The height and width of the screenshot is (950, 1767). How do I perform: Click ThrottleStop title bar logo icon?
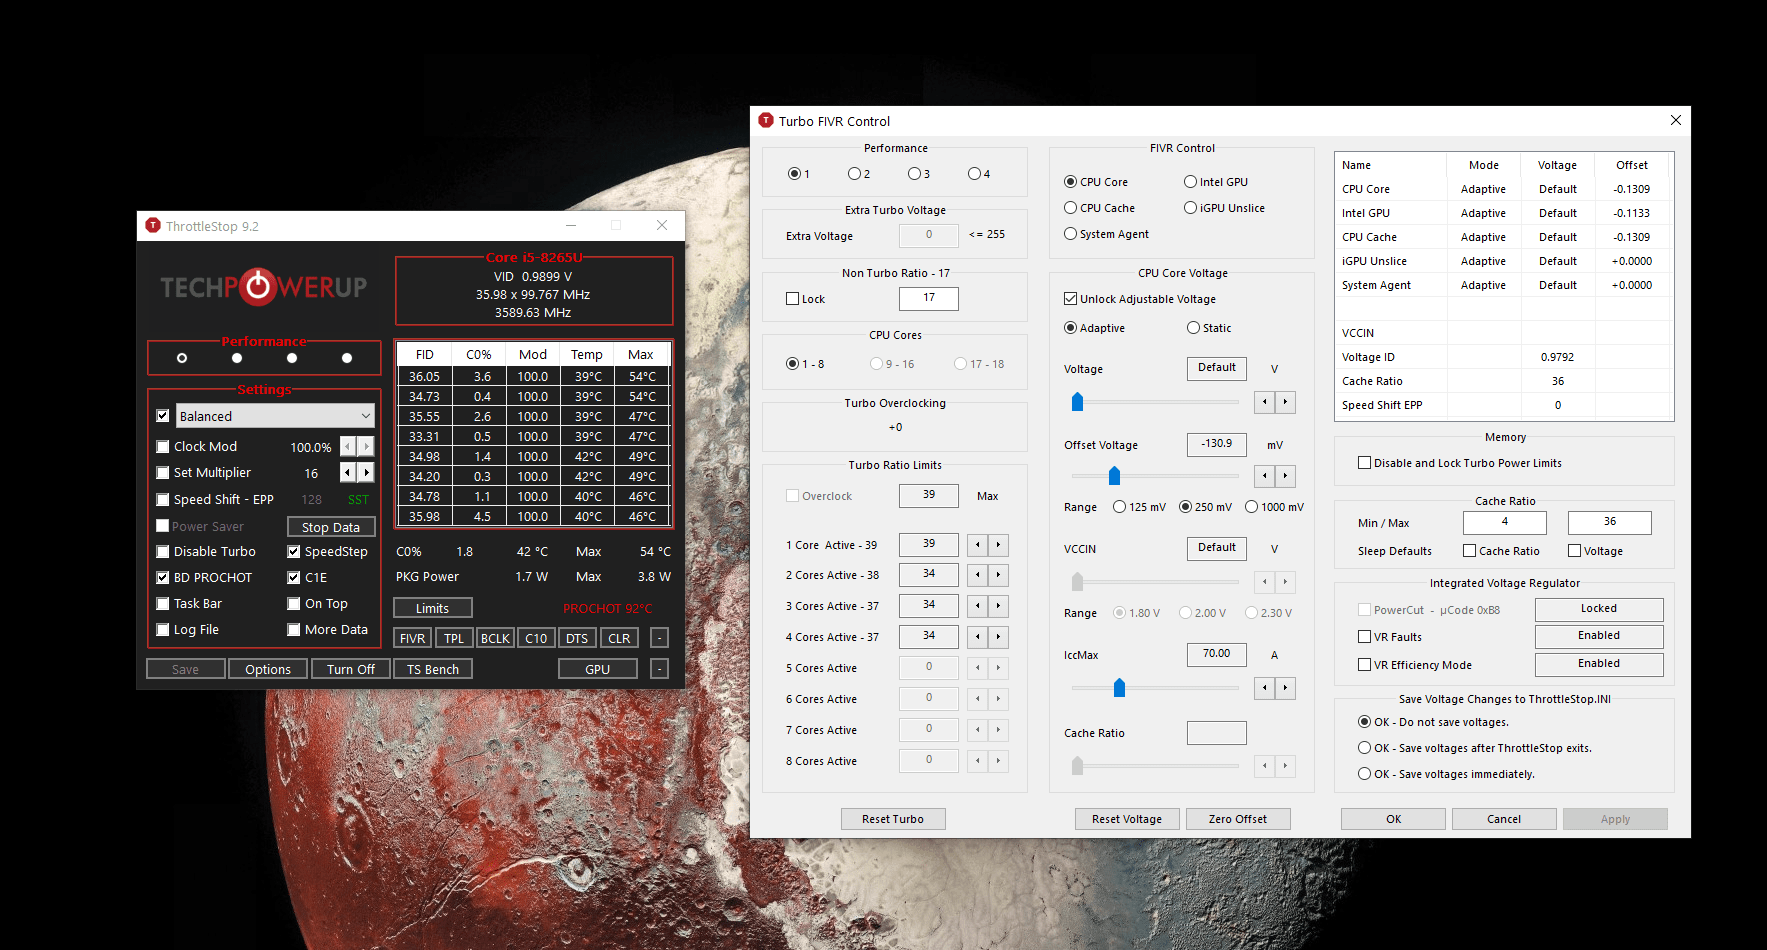tap(153, 225)
